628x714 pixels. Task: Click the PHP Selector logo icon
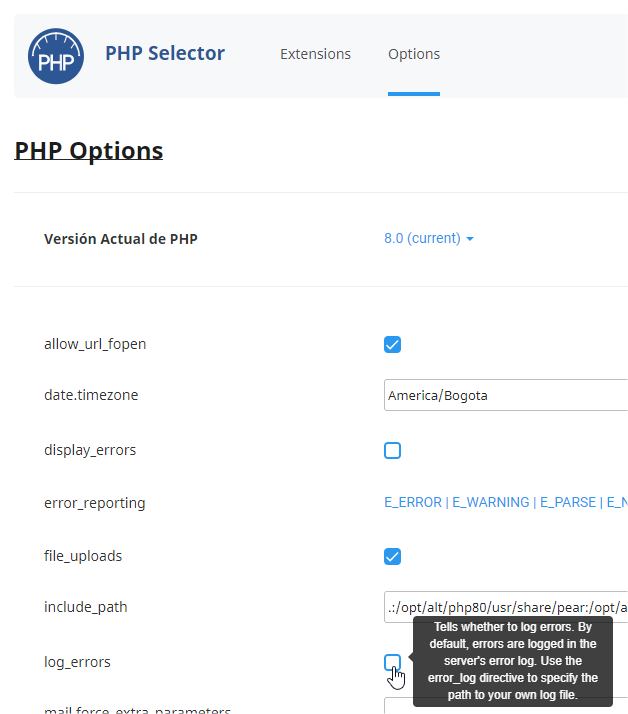[x=56, y=56]
